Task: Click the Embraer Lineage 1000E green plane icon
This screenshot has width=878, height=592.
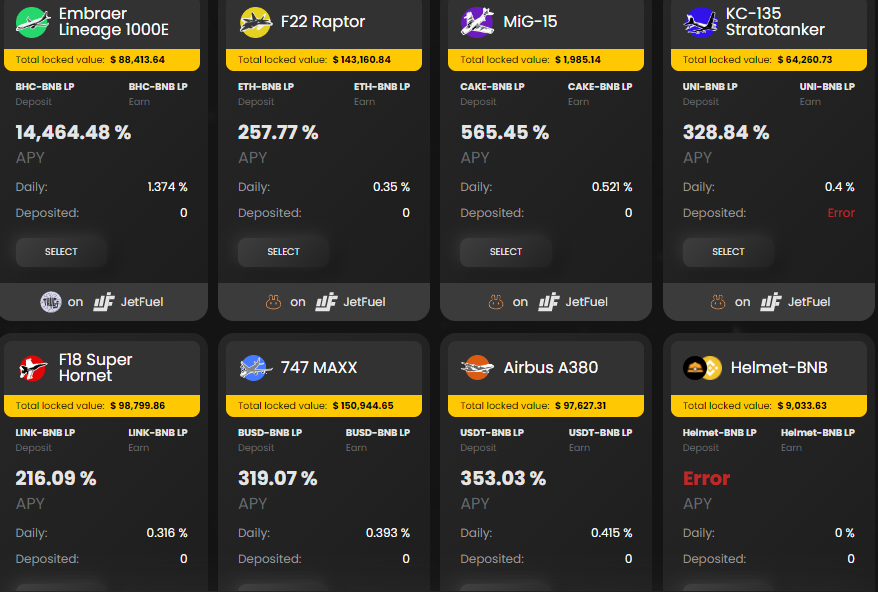Action: tap(32, 22)
